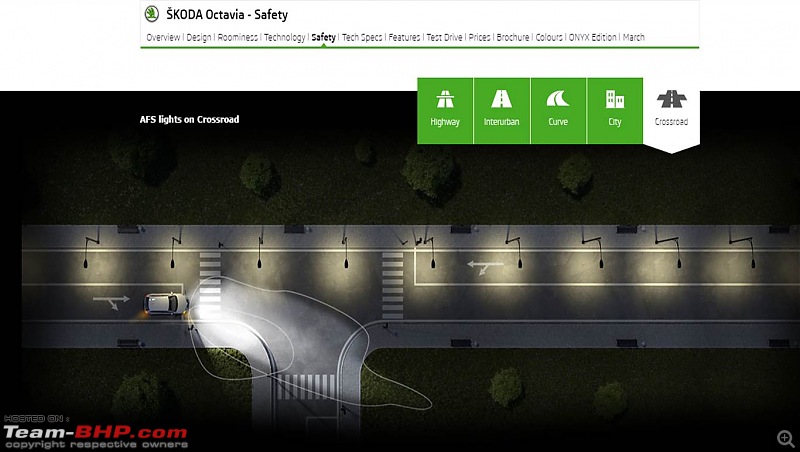This screenshot has height=452, width=800.
Task: Select the Interurban lighting mode tile
Action: [502, 111]
